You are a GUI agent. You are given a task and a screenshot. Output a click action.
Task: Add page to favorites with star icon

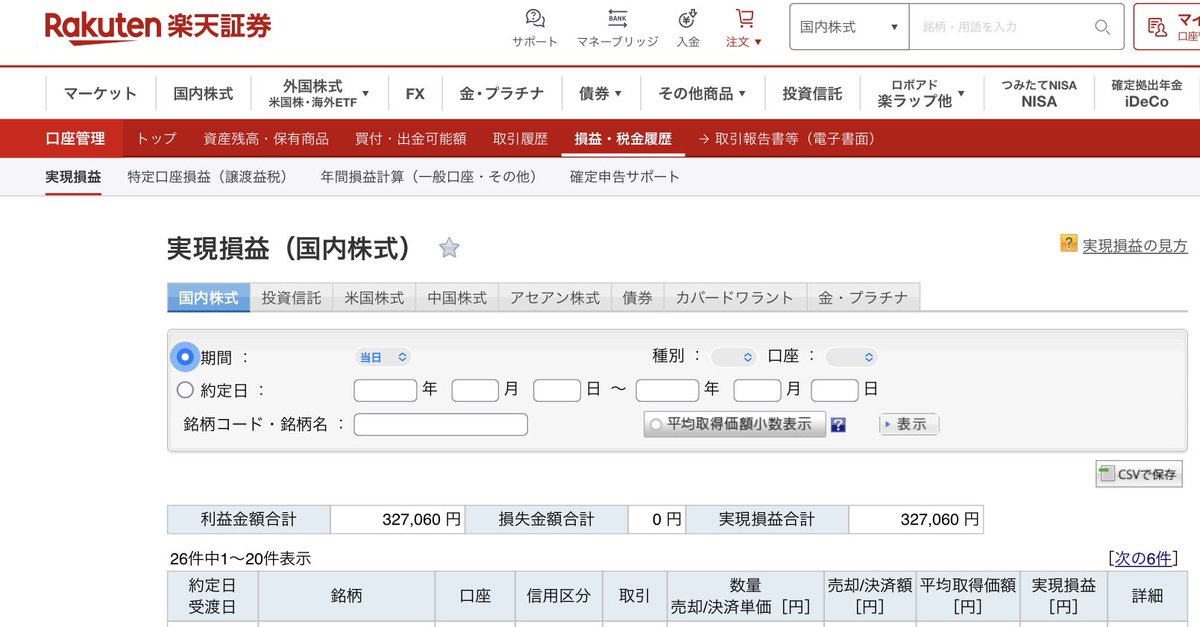449,248
